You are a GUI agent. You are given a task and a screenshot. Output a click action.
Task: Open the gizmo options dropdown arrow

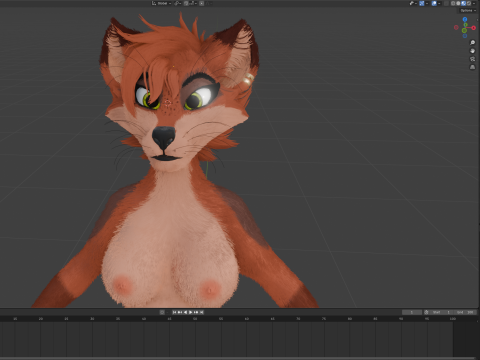coord(427,3)
